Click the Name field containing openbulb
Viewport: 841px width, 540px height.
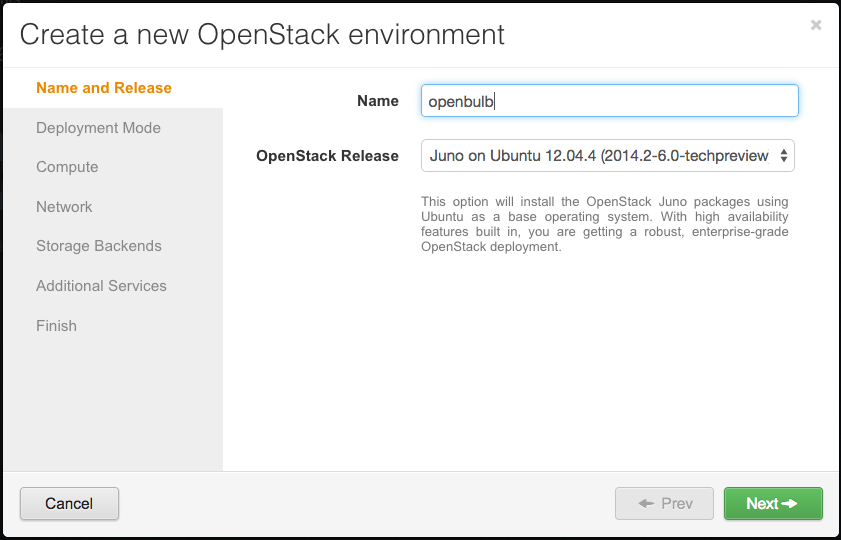610,100
